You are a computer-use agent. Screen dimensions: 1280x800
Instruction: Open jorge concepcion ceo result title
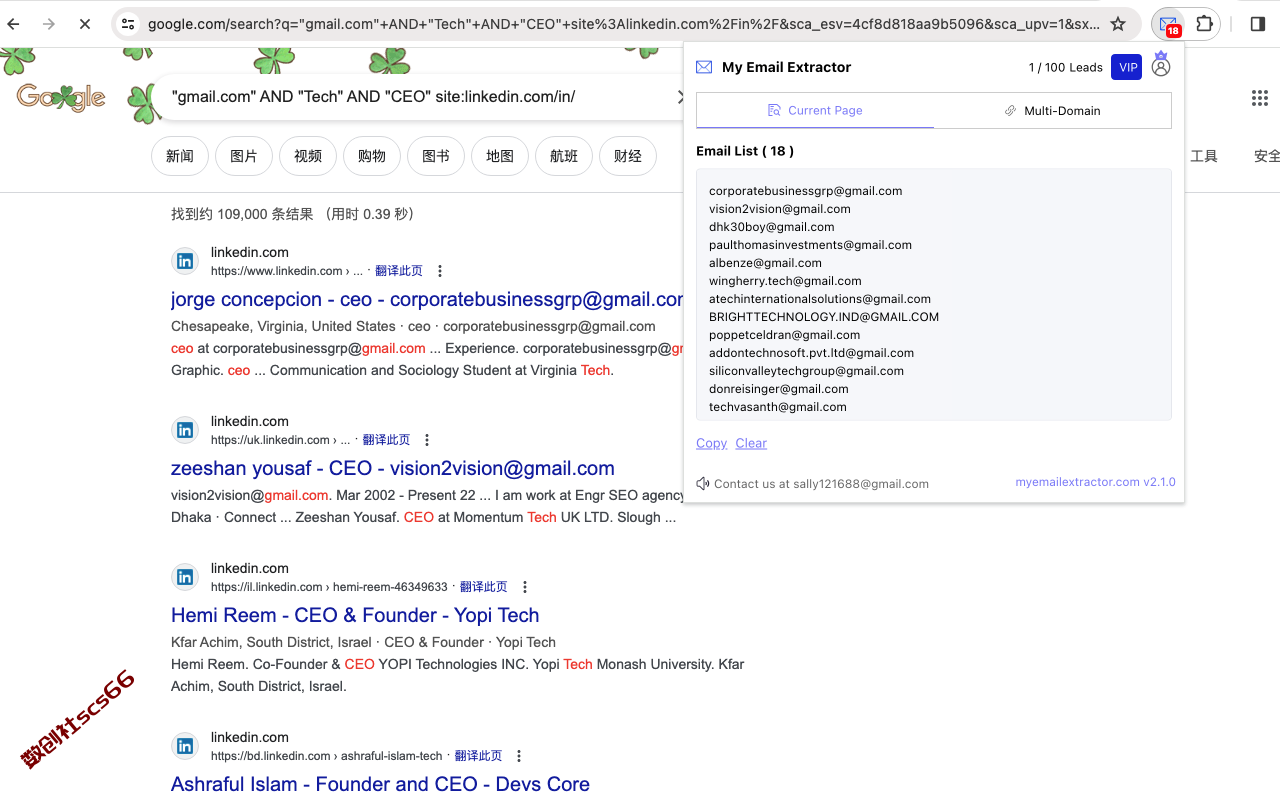[x=427, y=299]
